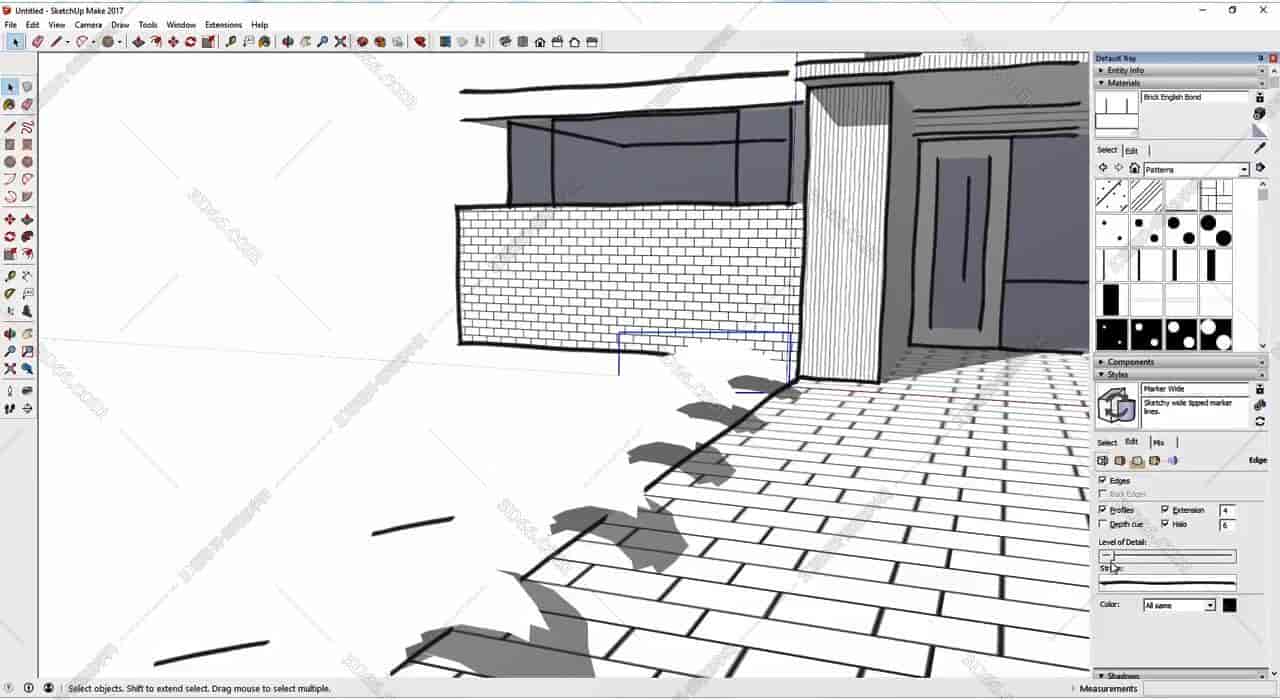This screenshot has width=1280, height=700.
Task: Click the In Model house icon in Materials
Action: [1135, 167]
